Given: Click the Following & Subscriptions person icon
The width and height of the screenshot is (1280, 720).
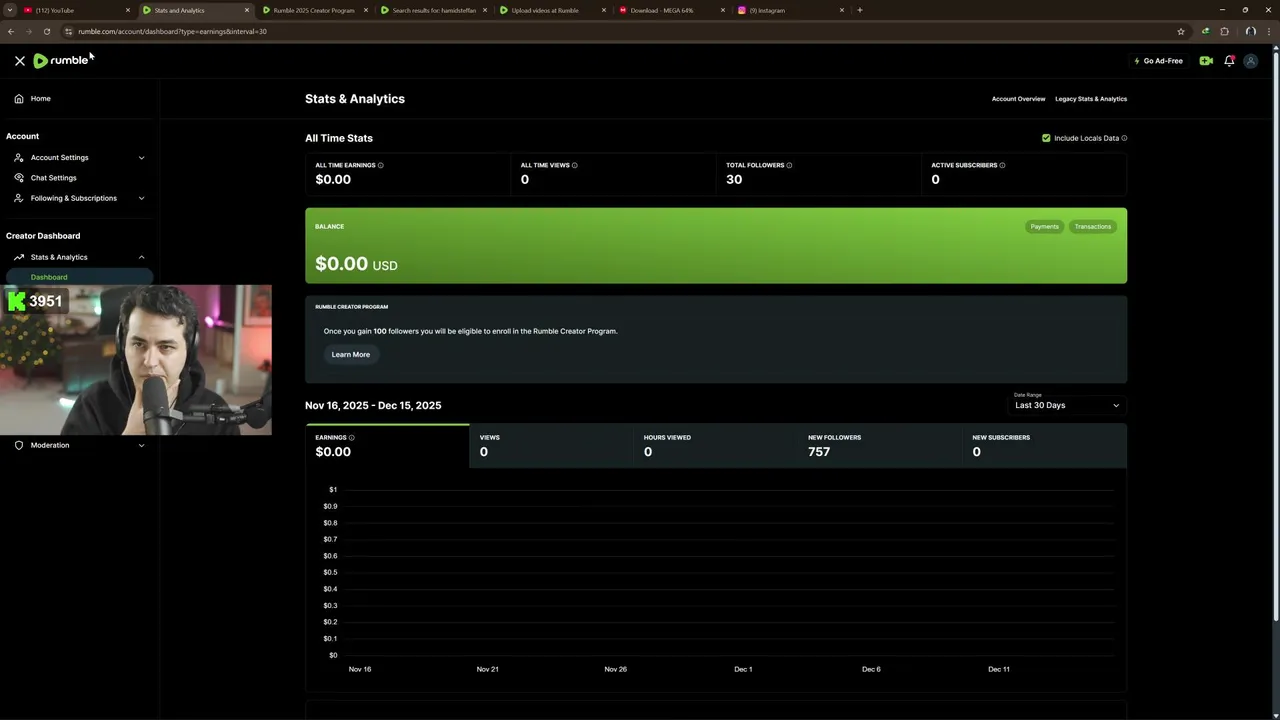Looking at the screenshot, I should click(x=19, y=198).
